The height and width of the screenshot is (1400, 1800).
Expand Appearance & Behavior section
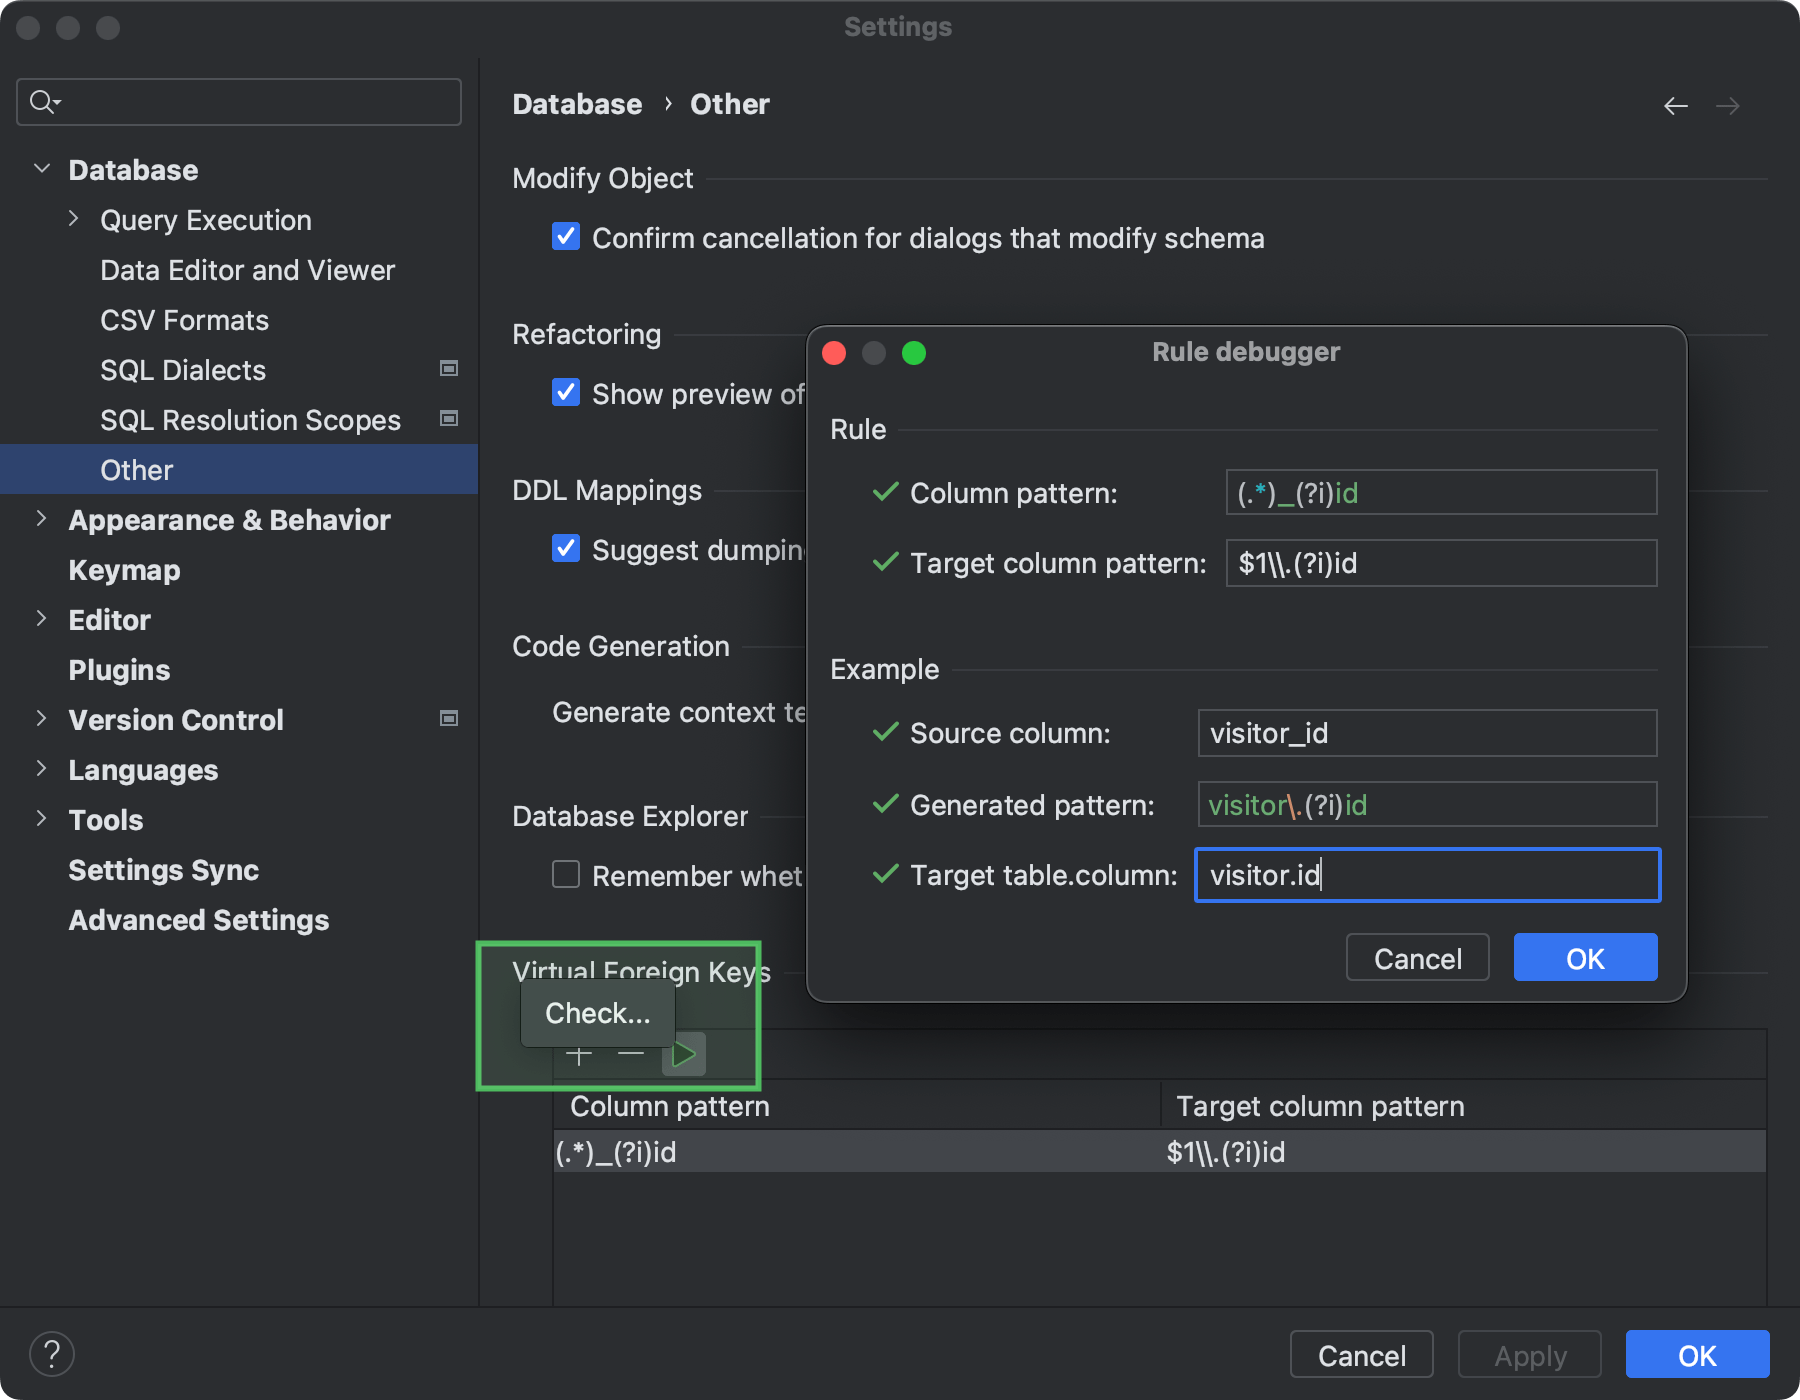point(42,518)
